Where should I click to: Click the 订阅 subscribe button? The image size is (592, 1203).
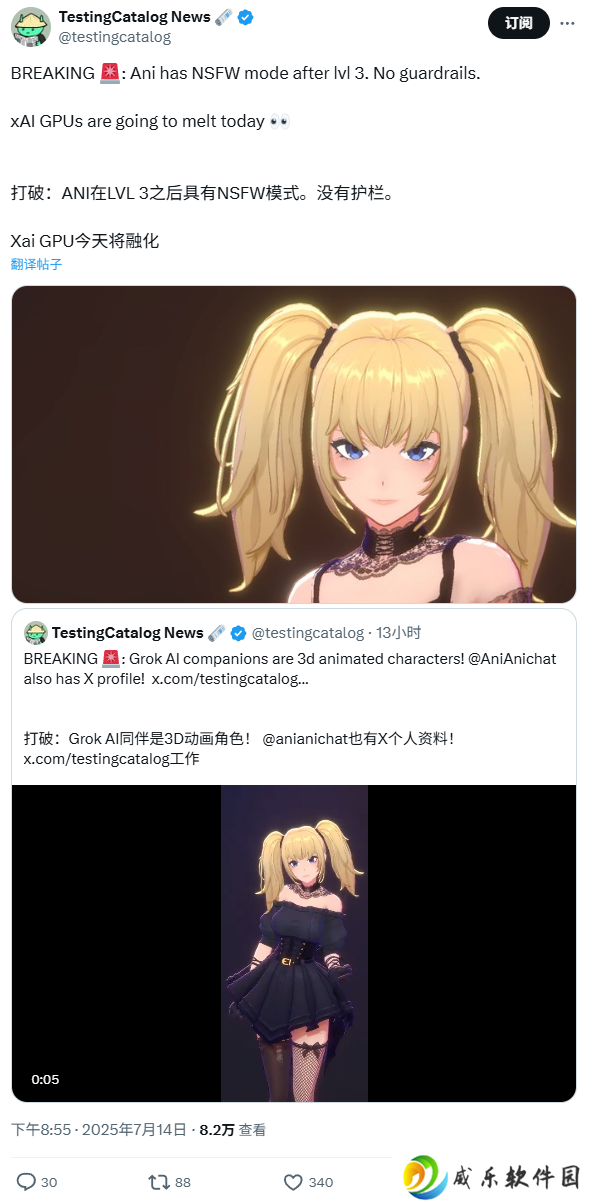pyautogui.click(x=518, y=22)
